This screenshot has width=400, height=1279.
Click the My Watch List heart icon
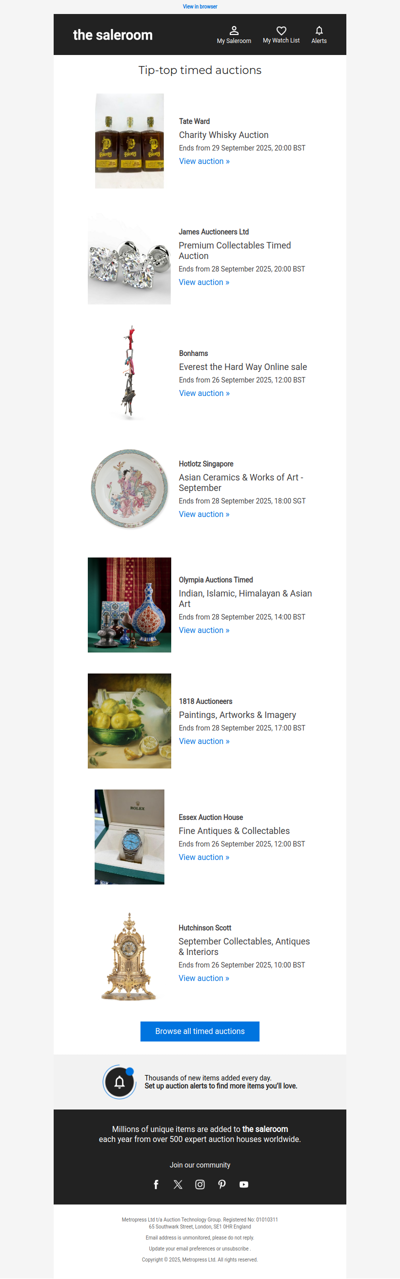pos(281,31)
